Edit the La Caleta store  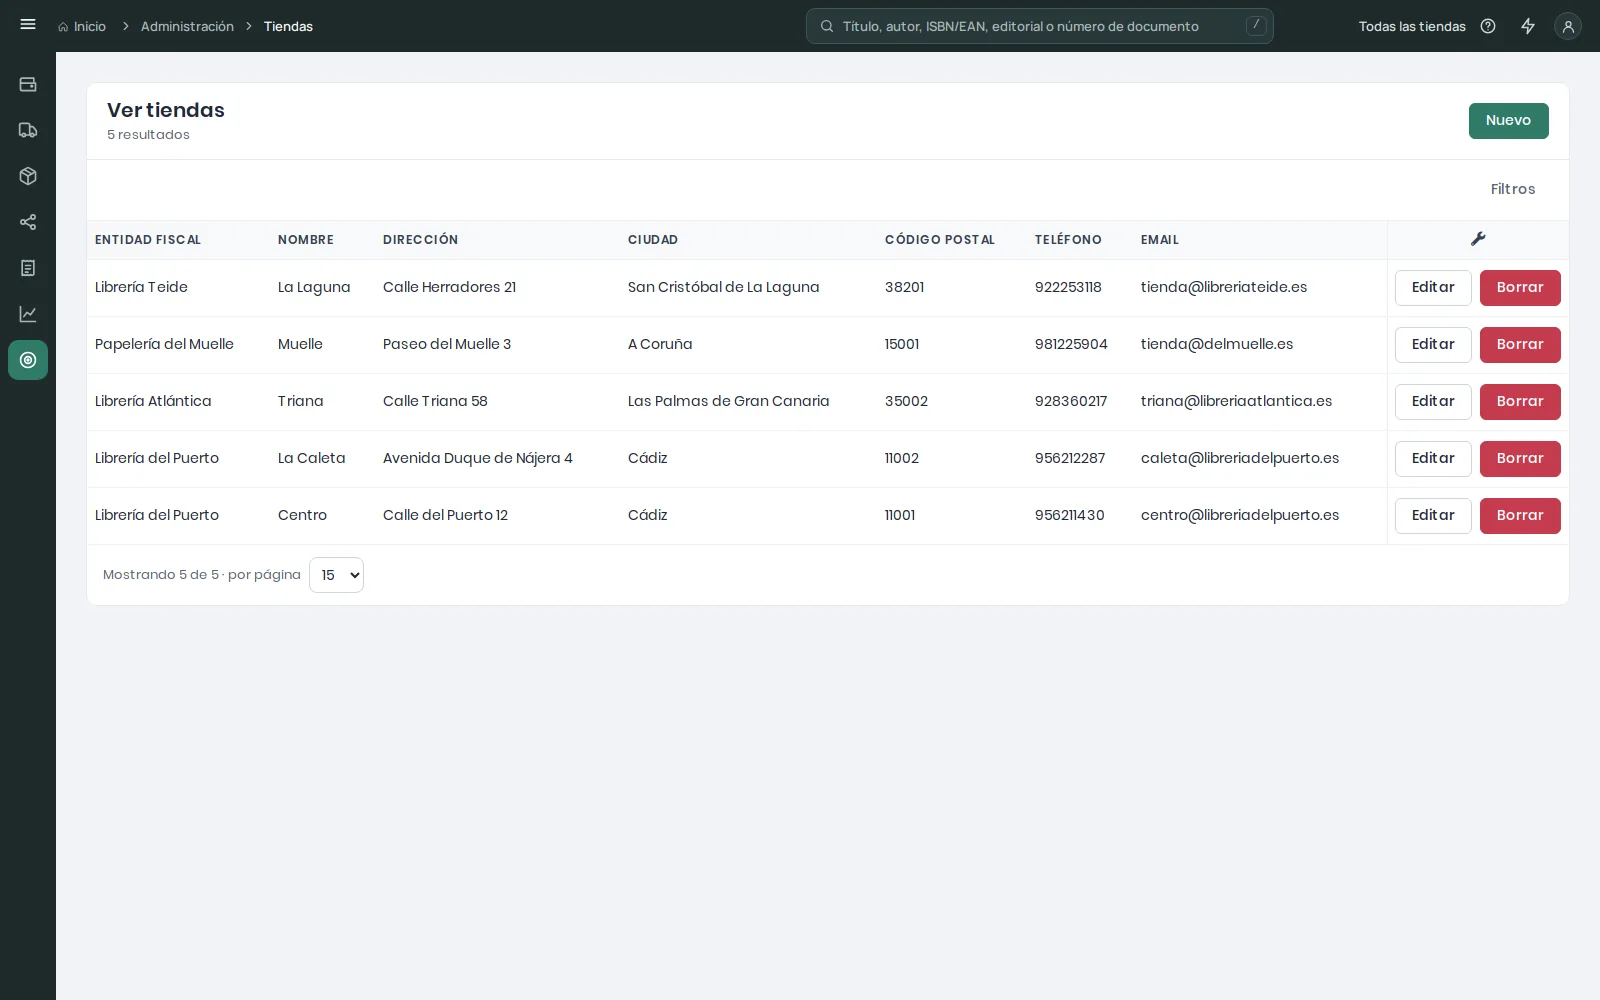click(x=1433, y=459)
